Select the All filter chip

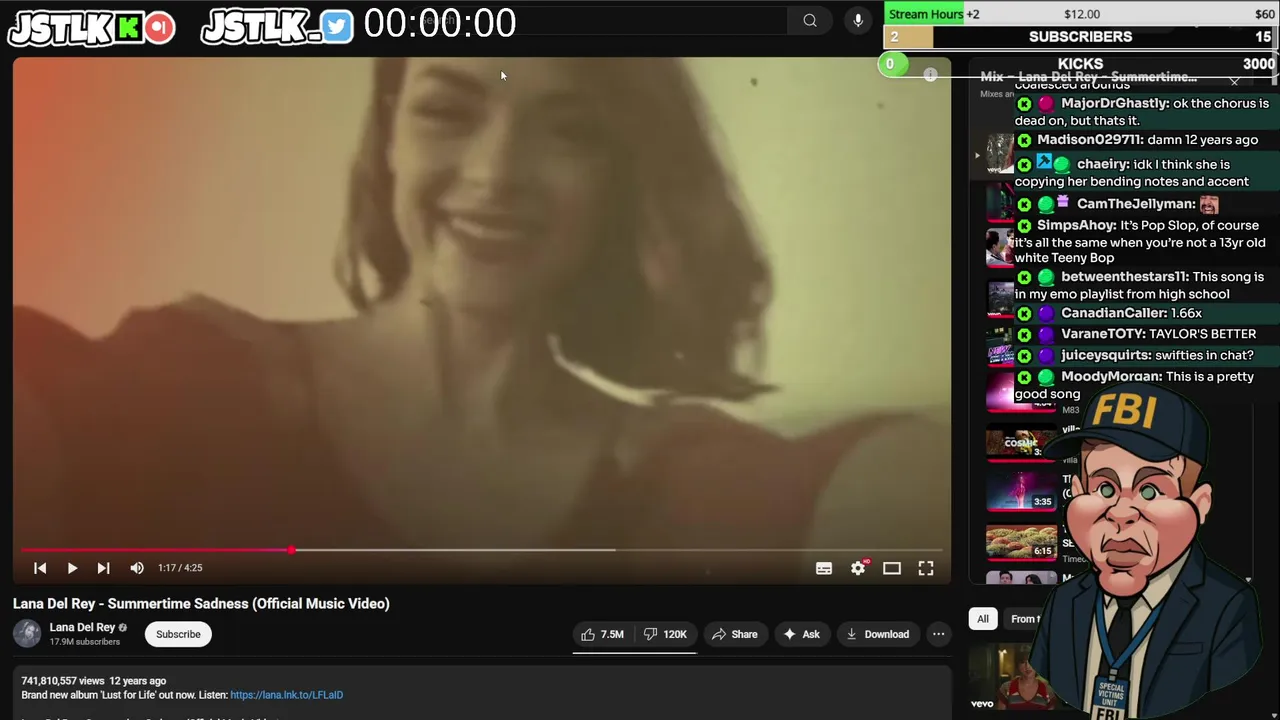983,619
